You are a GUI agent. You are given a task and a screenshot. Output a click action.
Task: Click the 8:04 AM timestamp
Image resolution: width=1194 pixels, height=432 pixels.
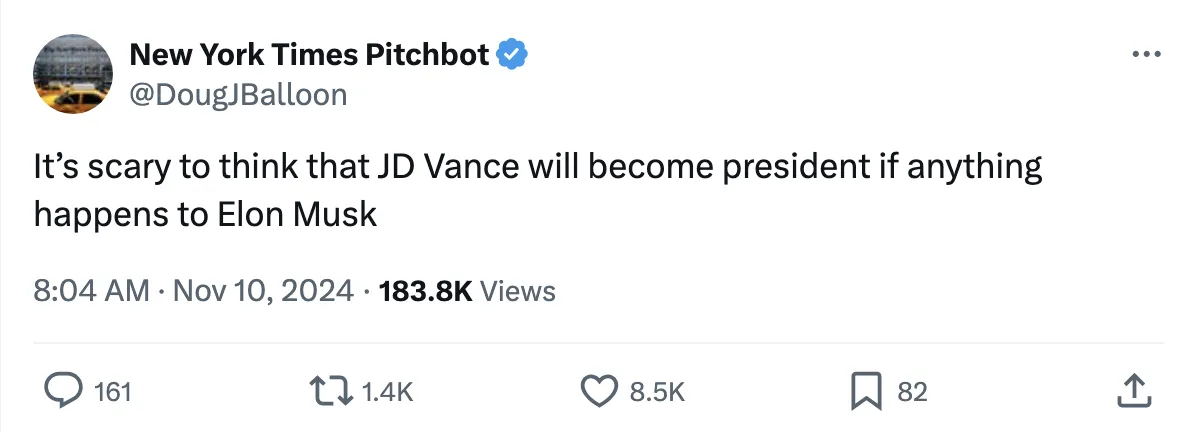[x=90, y=291]
